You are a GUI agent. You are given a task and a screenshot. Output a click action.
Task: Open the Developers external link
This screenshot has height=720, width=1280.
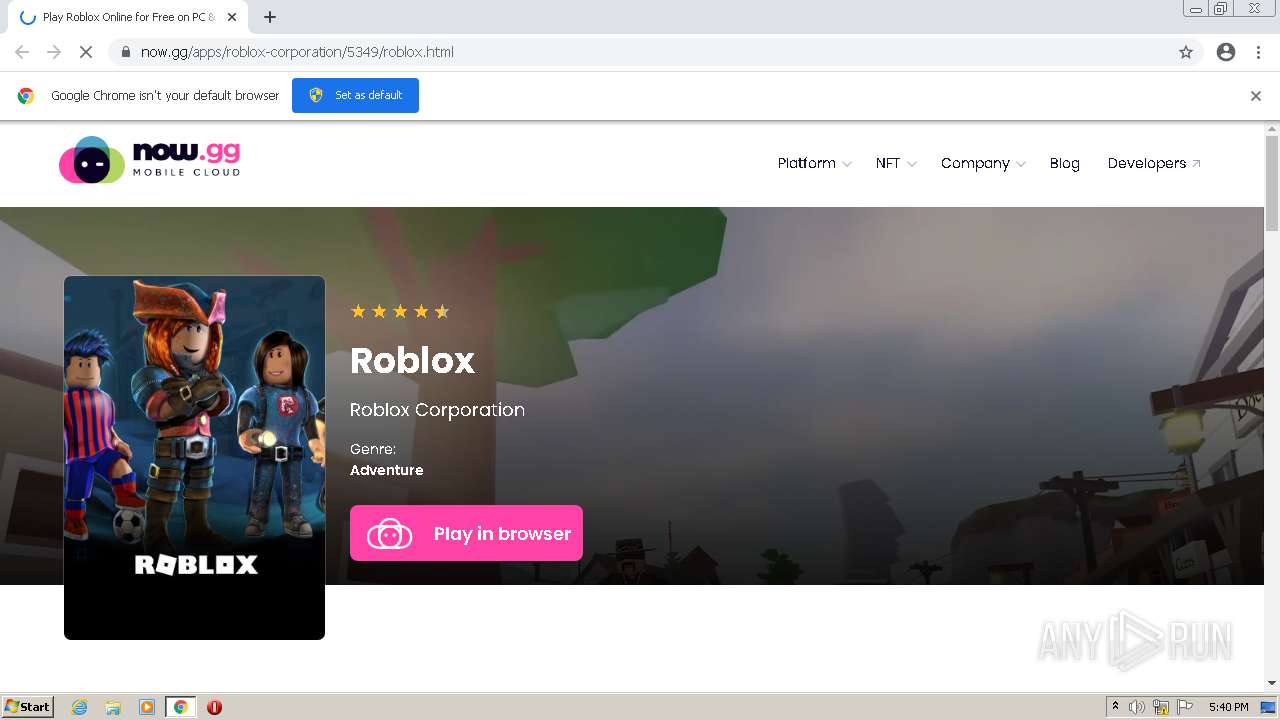pos(1154,163)
